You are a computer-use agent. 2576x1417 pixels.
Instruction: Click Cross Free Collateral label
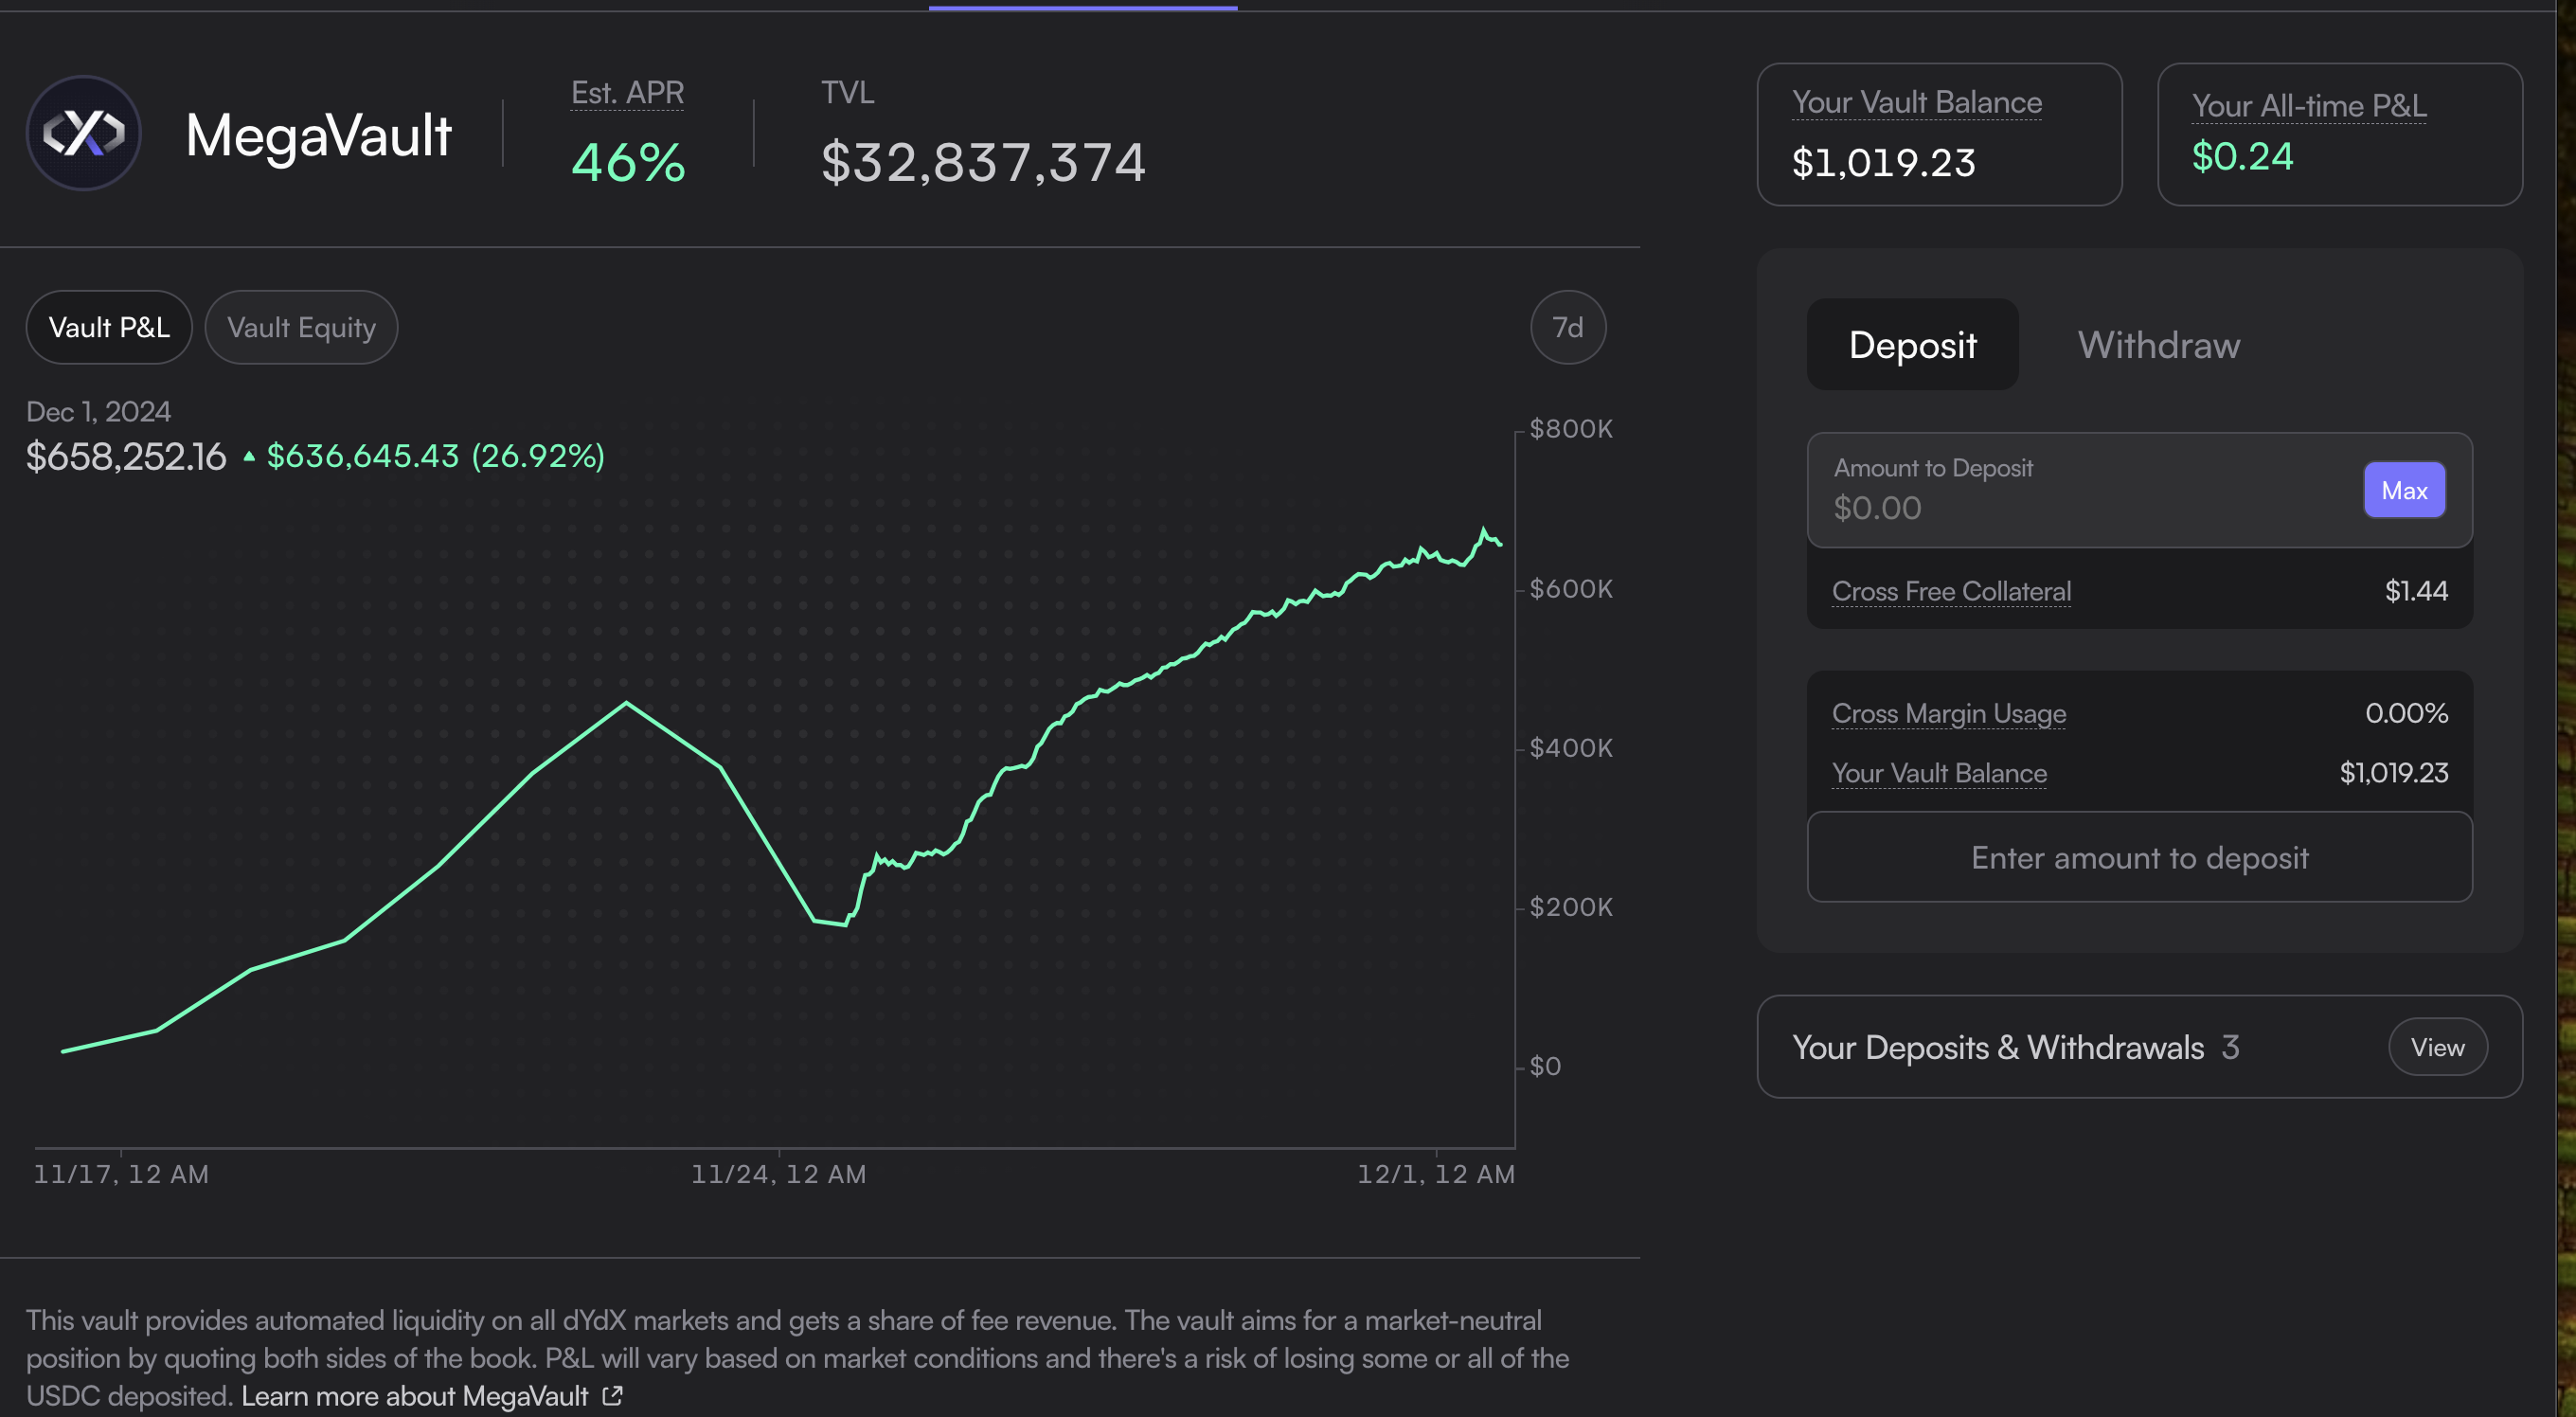[x=1950, y=591]
